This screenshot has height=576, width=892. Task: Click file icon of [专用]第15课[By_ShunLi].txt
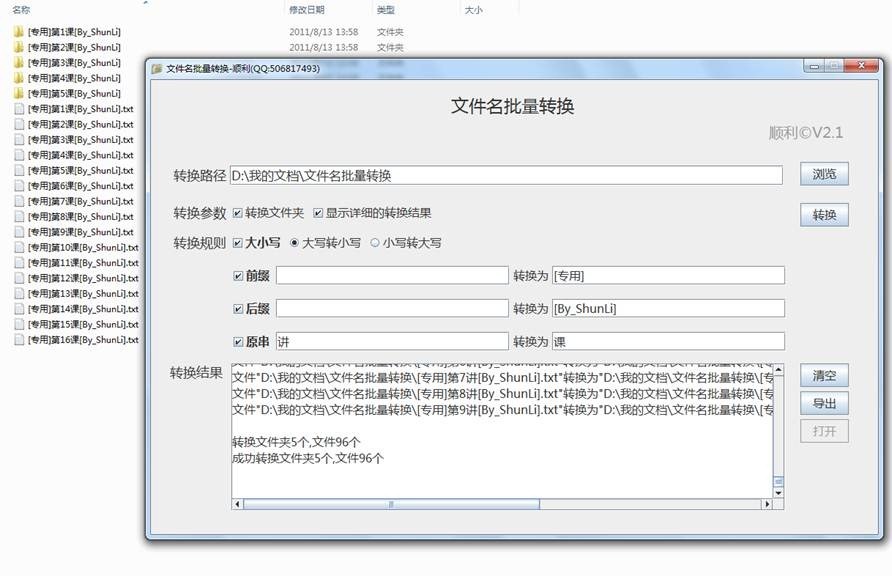pos(19,324)
